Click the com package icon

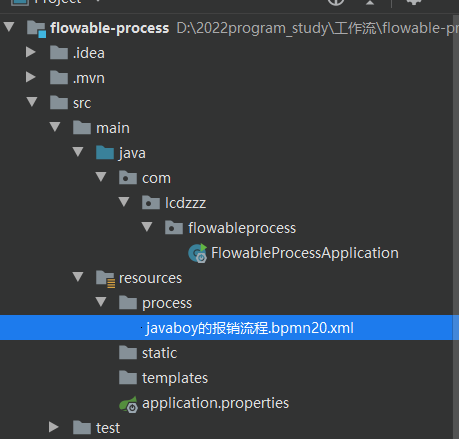click(128, 178)
